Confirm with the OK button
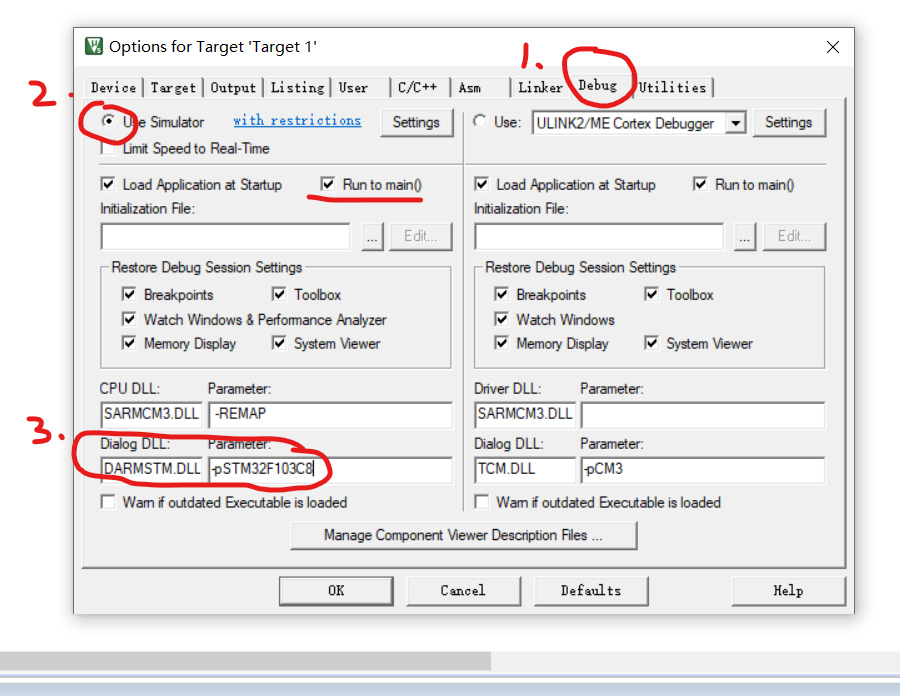900x696 pixels. tap(336, 591)
